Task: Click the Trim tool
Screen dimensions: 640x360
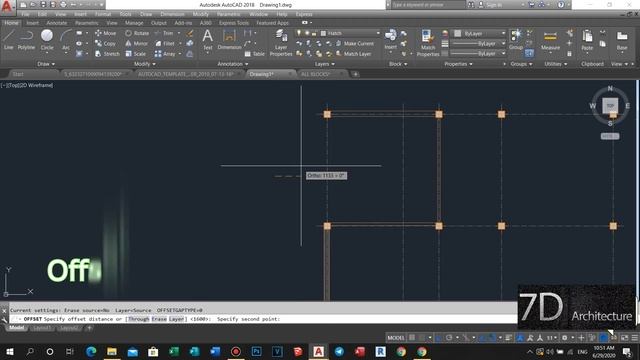Action: tap(164, 33)
